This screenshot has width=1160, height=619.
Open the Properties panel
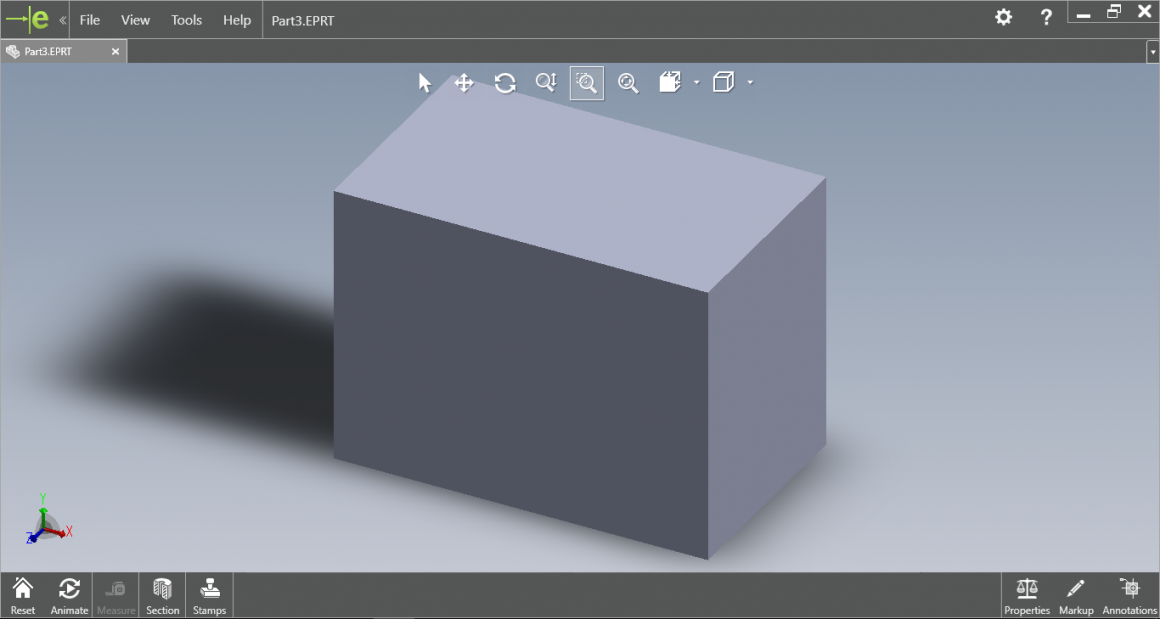(1026, 594)
